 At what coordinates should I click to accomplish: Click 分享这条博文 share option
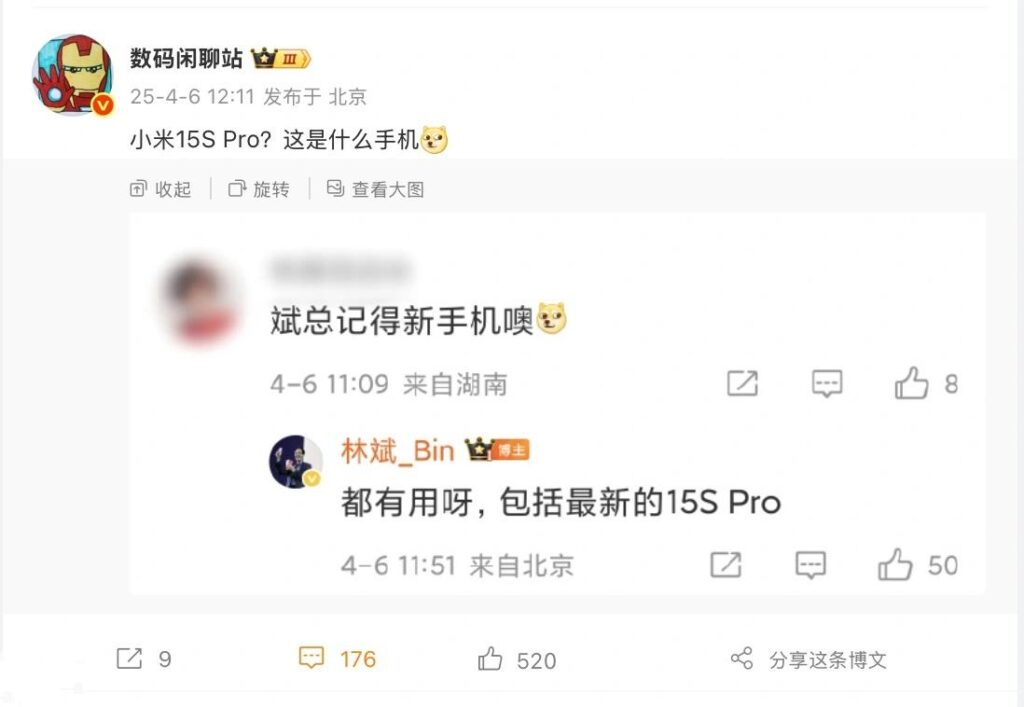[808, 659]
